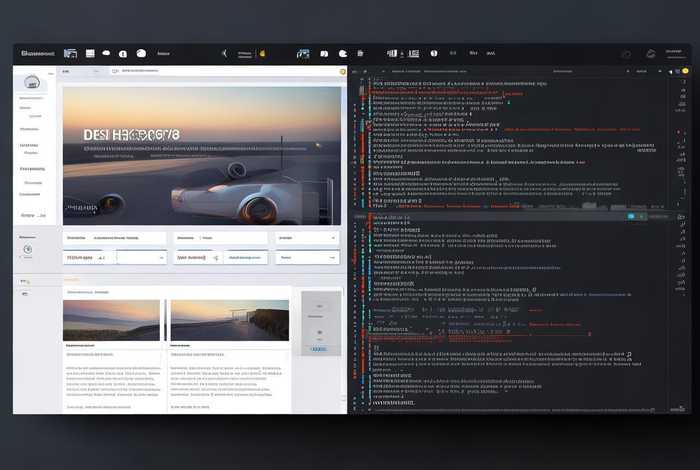Click the circular badge icon in the lower left sidebar

click(x=28, y=249)
